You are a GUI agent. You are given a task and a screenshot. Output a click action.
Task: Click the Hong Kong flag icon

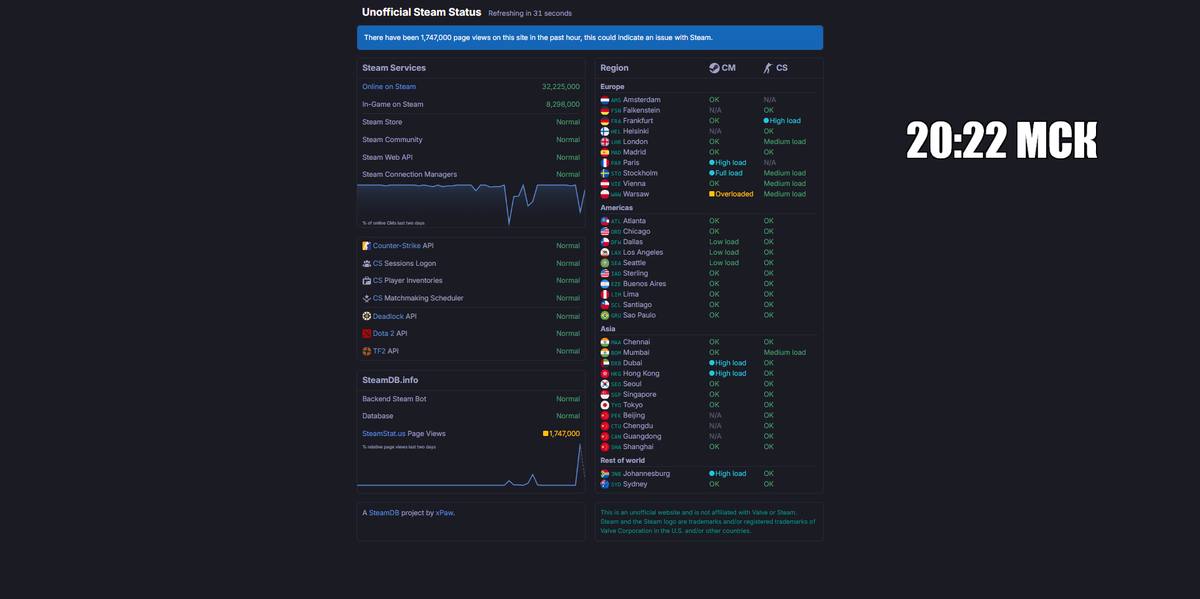pyautogui.click(x=605, y=373)
